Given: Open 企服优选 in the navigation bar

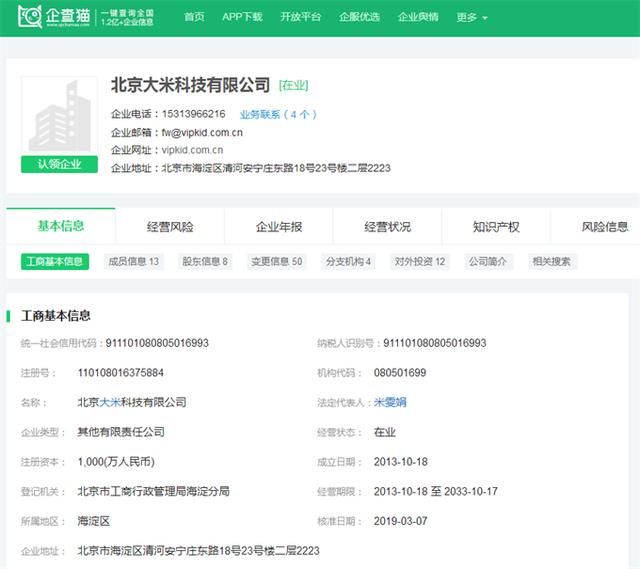Looking at the screenshot, I should (x=360, y=17).
